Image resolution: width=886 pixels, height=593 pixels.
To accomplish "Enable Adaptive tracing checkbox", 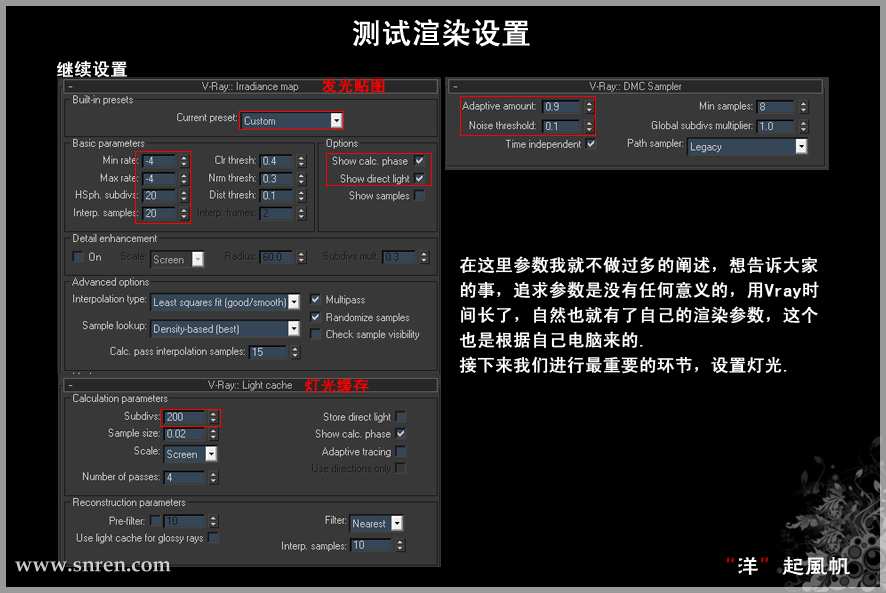I will 401,451.
